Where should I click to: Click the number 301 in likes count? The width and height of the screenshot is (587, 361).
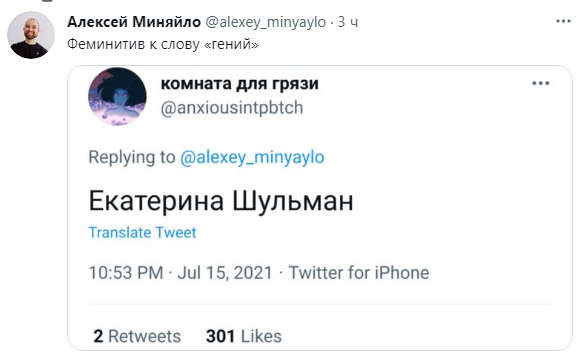point(220,336)
